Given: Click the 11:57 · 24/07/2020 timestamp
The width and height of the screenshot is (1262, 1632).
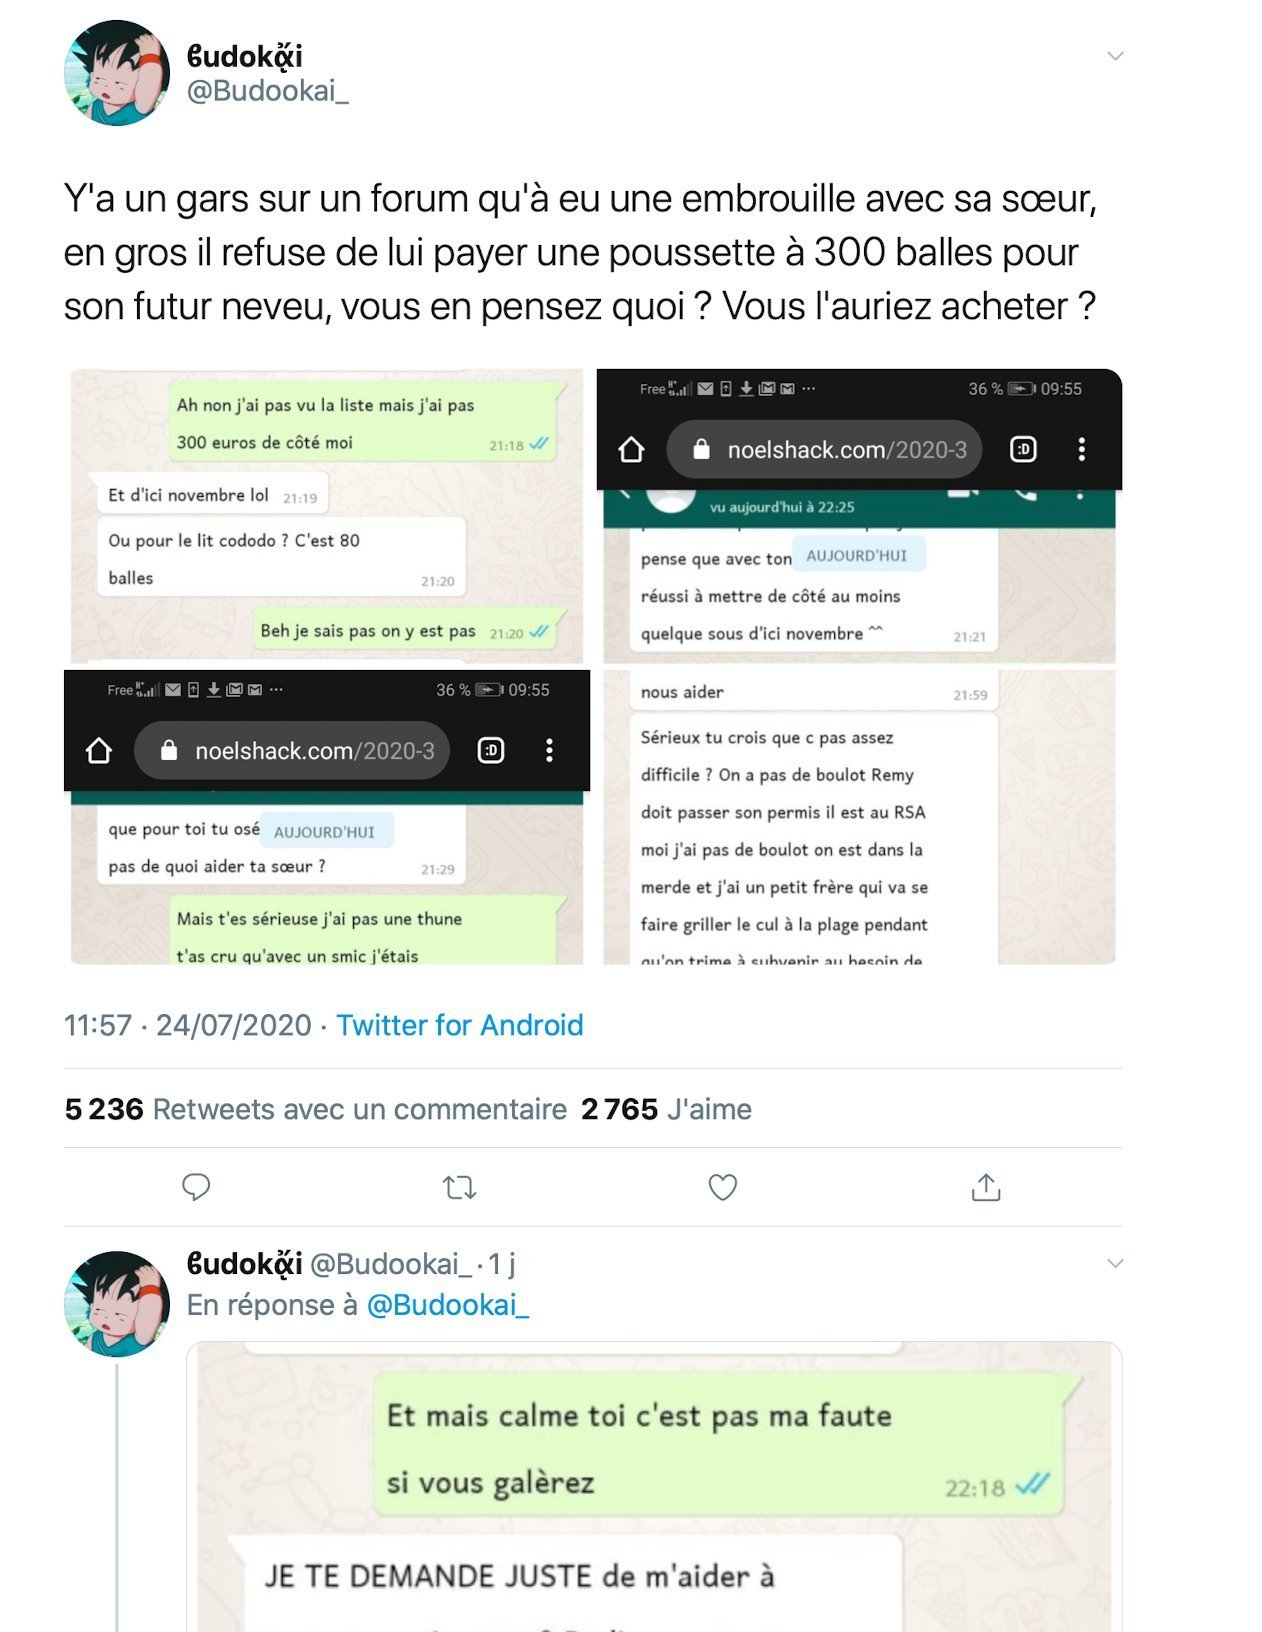Looking at the screenshot, I should (x=188, y=1025).
